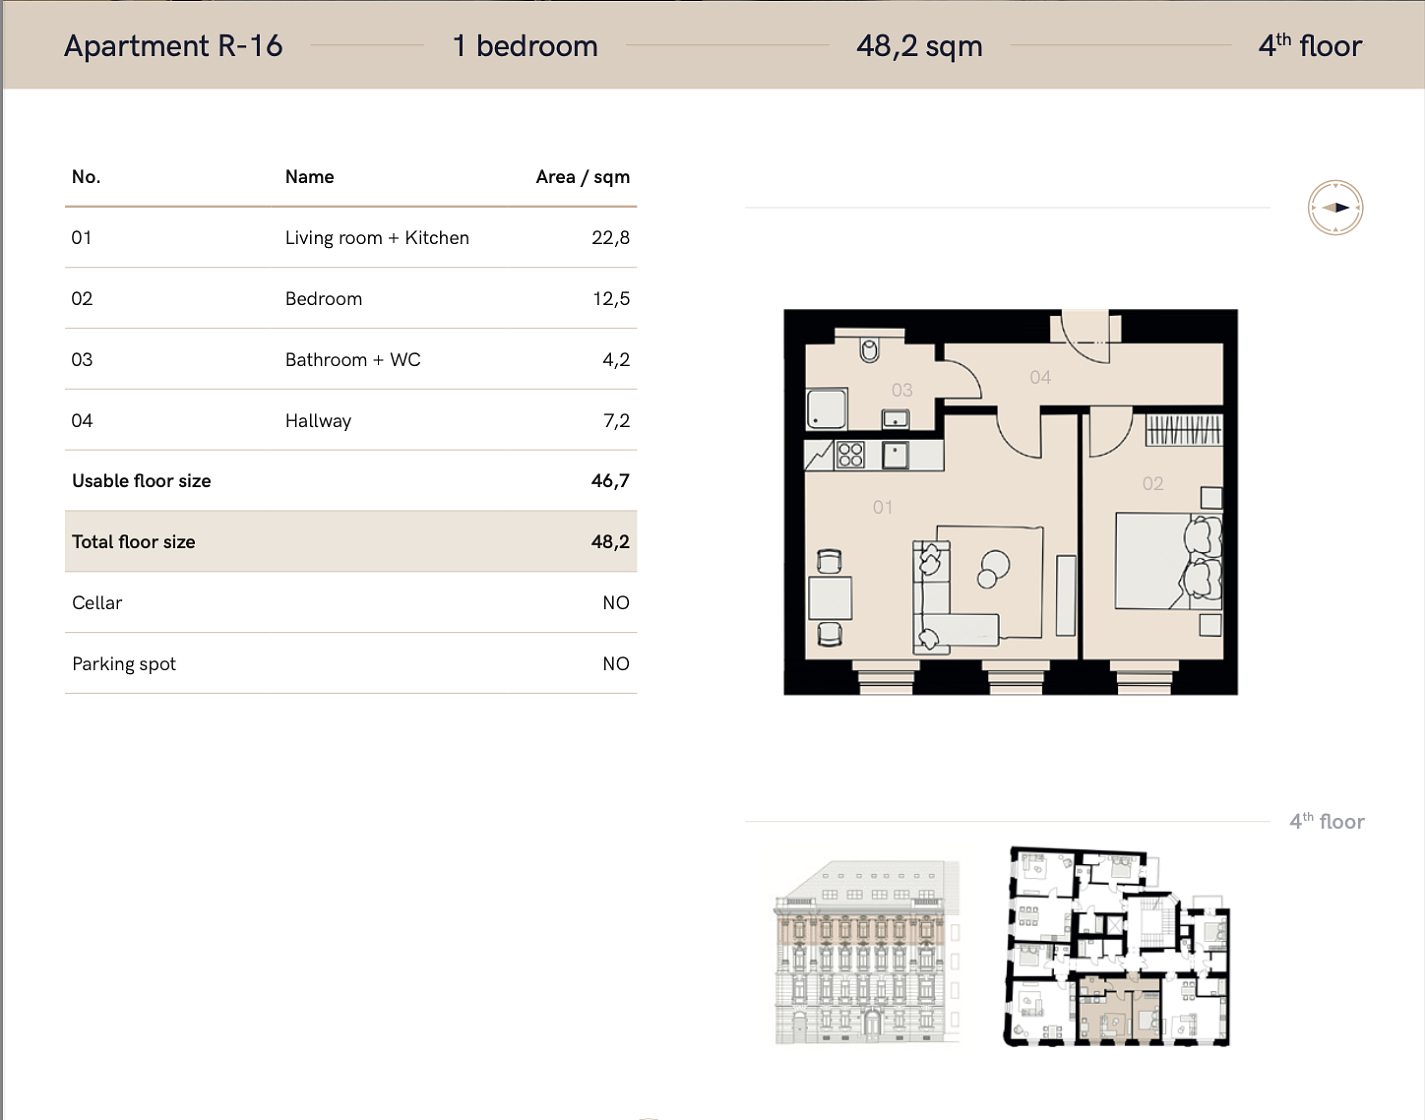Click the double bed icon in bedroom 02
The height and width of the screenshot is (1120, 1425).
(x=1169, y=562)
